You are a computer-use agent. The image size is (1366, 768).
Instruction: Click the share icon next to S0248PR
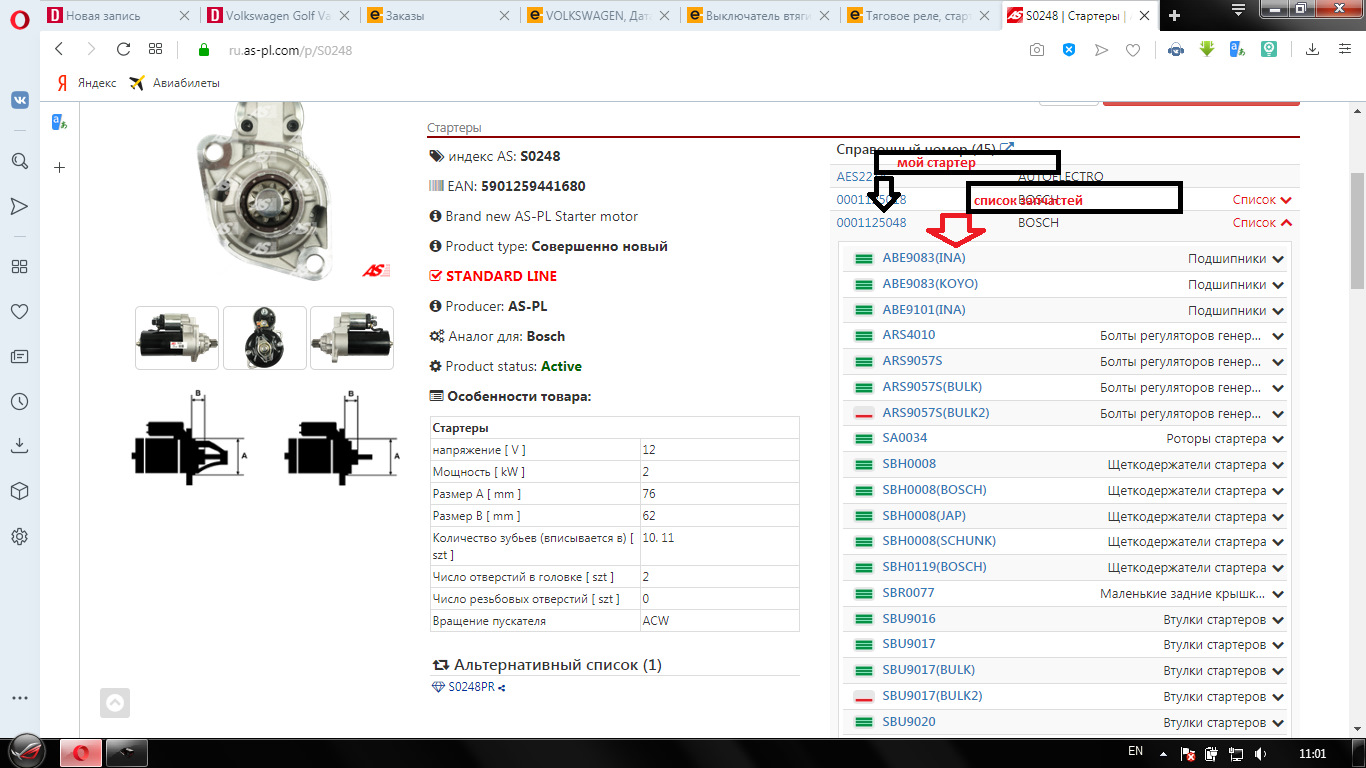click(x=501, y=687)
